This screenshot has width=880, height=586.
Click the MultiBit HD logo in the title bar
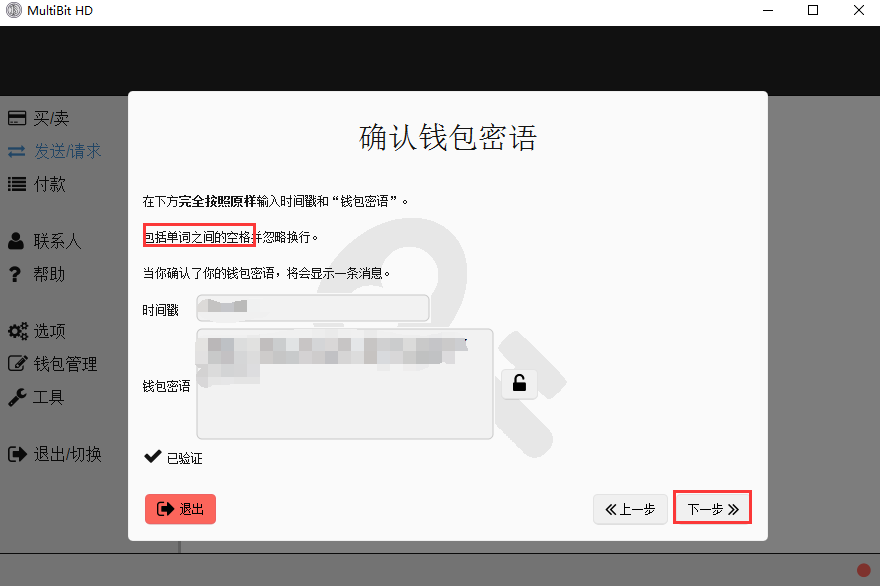tap(13, 10)
